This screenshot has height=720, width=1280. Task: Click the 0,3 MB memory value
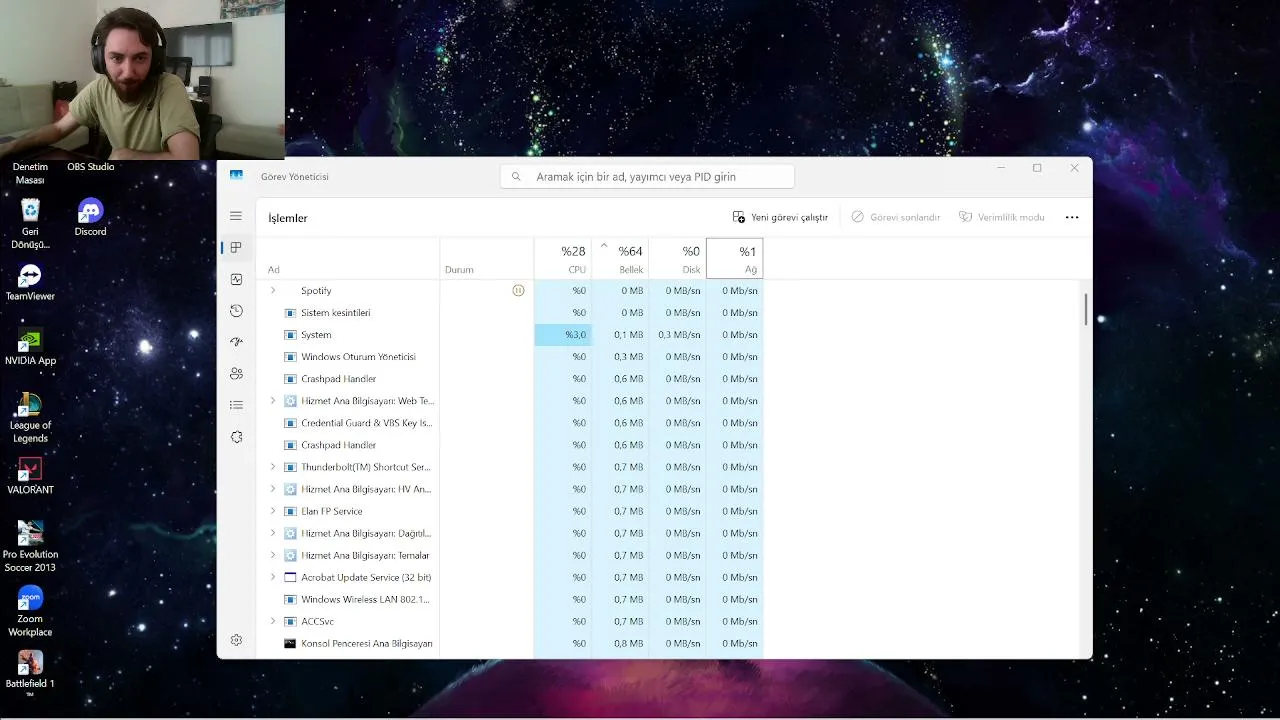click(629, 357)
